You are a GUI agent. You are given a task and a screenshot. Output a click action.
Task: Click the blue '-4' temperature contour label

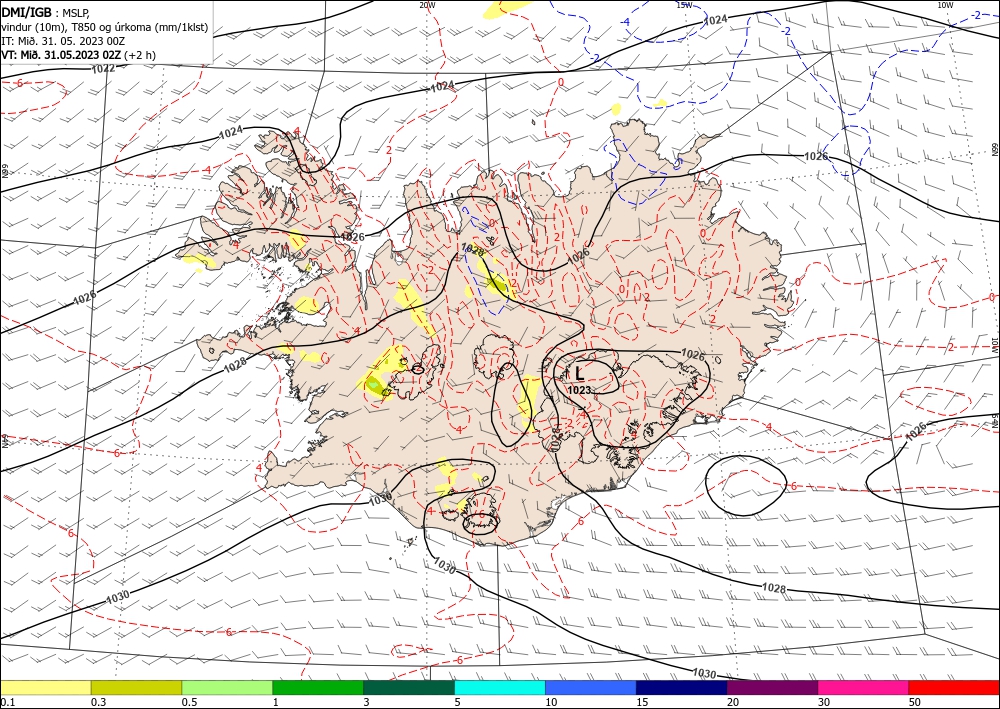point(626,22)
